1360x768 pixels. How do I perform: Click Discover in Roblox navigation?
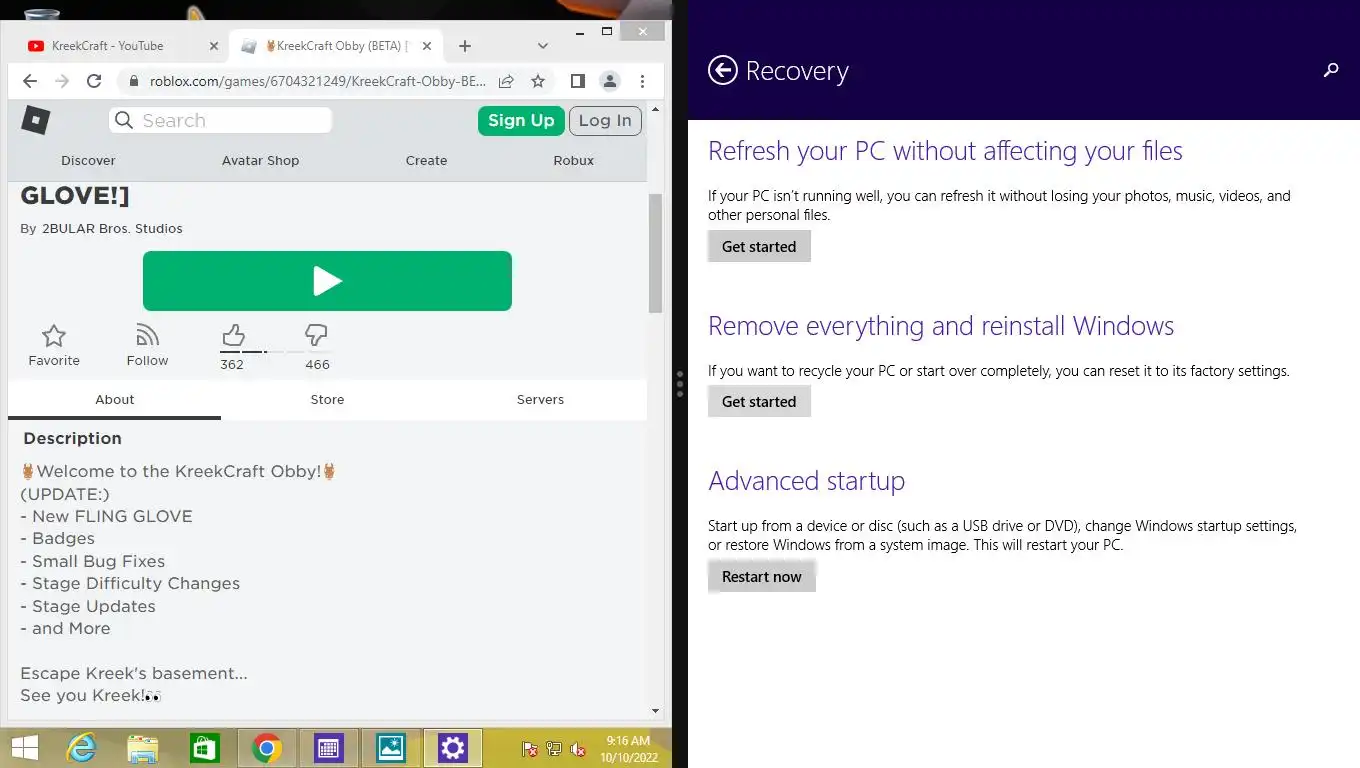pyautogui.click(x=88, y=160)
